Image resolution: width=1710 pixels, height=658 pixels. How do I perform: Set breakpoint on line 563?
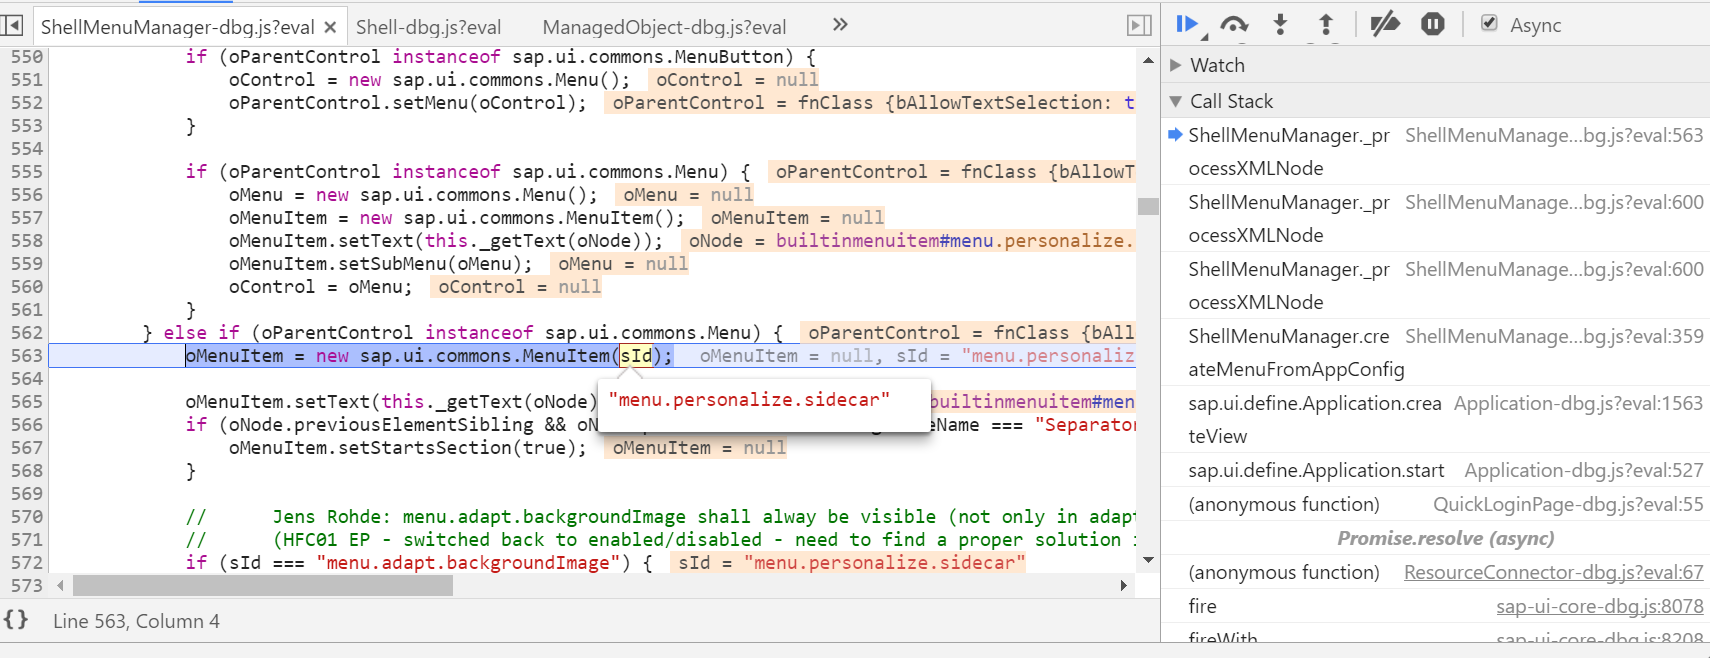tap(27, 356)
